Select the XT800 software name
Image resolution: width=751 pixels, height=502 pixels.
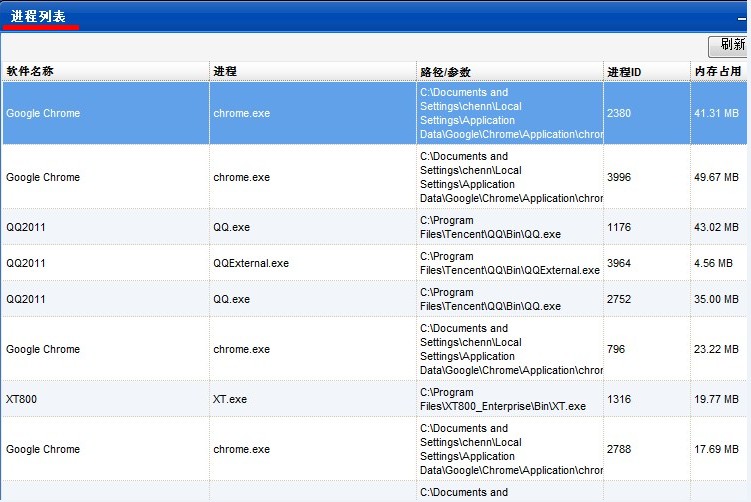[21, 399]
